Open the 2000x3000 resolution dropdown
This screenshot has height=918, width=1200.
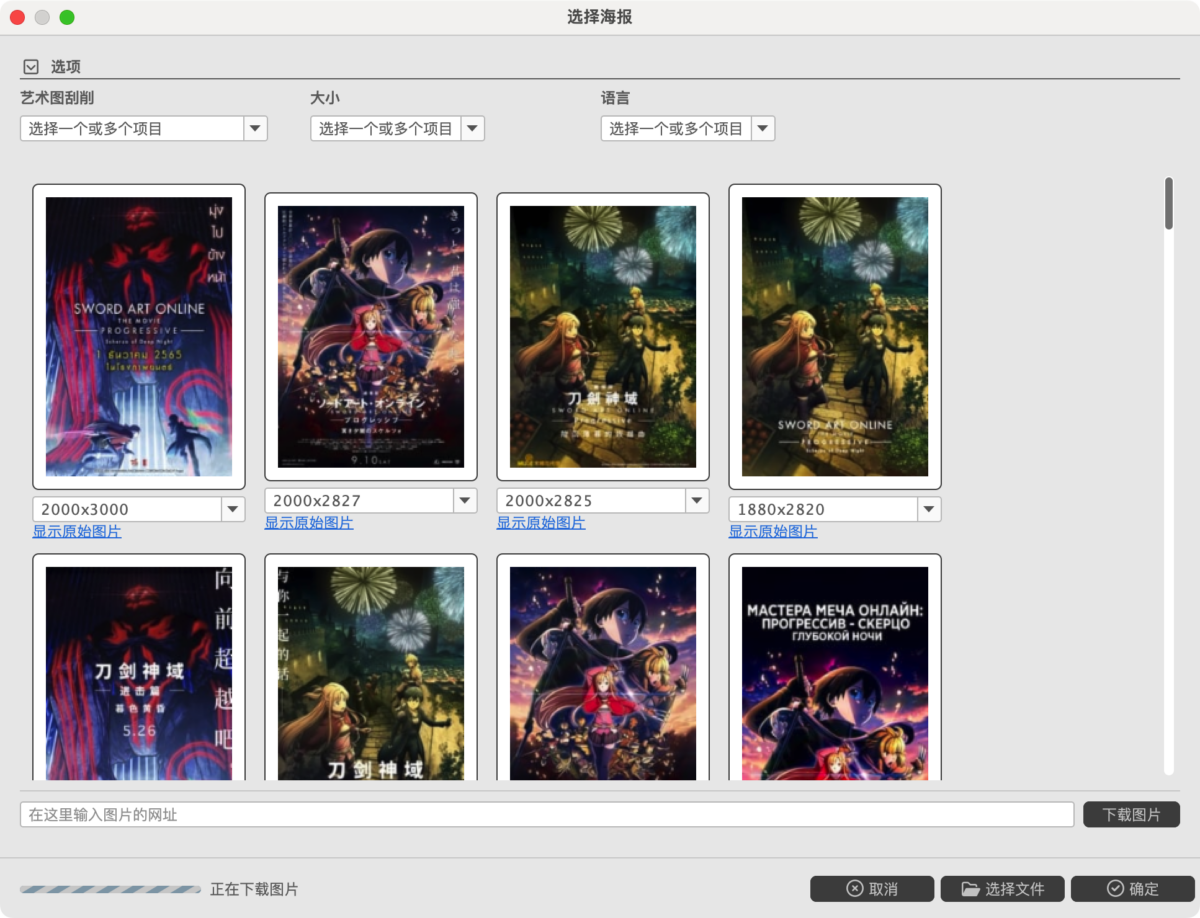pyautogui.click(x=138, y=509)
